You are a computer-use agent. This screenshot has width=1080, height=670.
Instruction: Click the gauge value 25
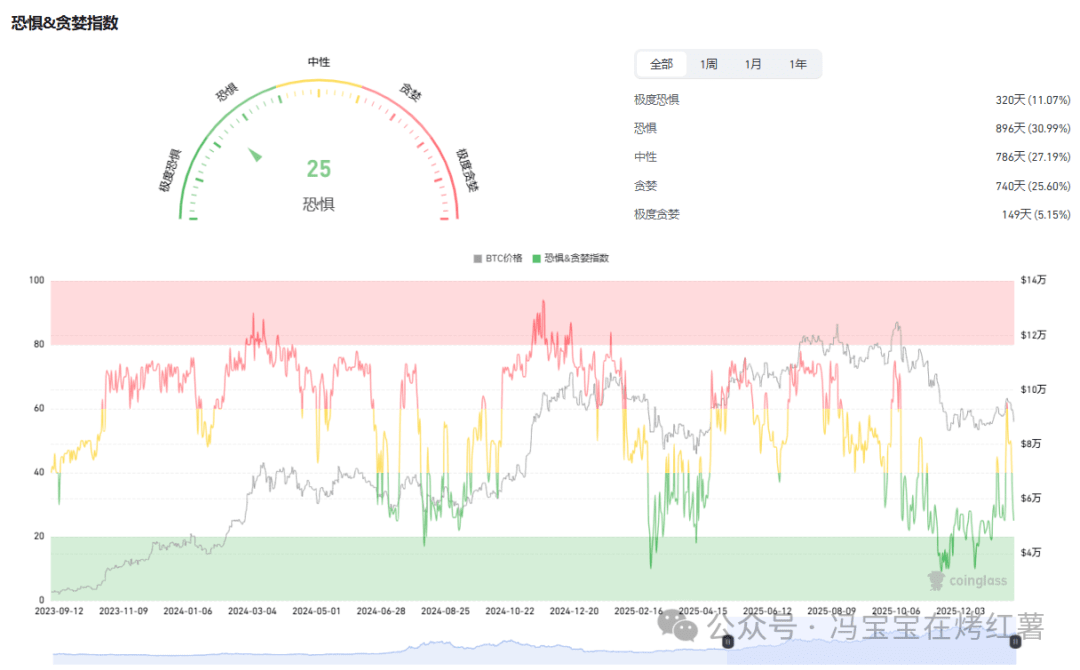click(319, 169)
